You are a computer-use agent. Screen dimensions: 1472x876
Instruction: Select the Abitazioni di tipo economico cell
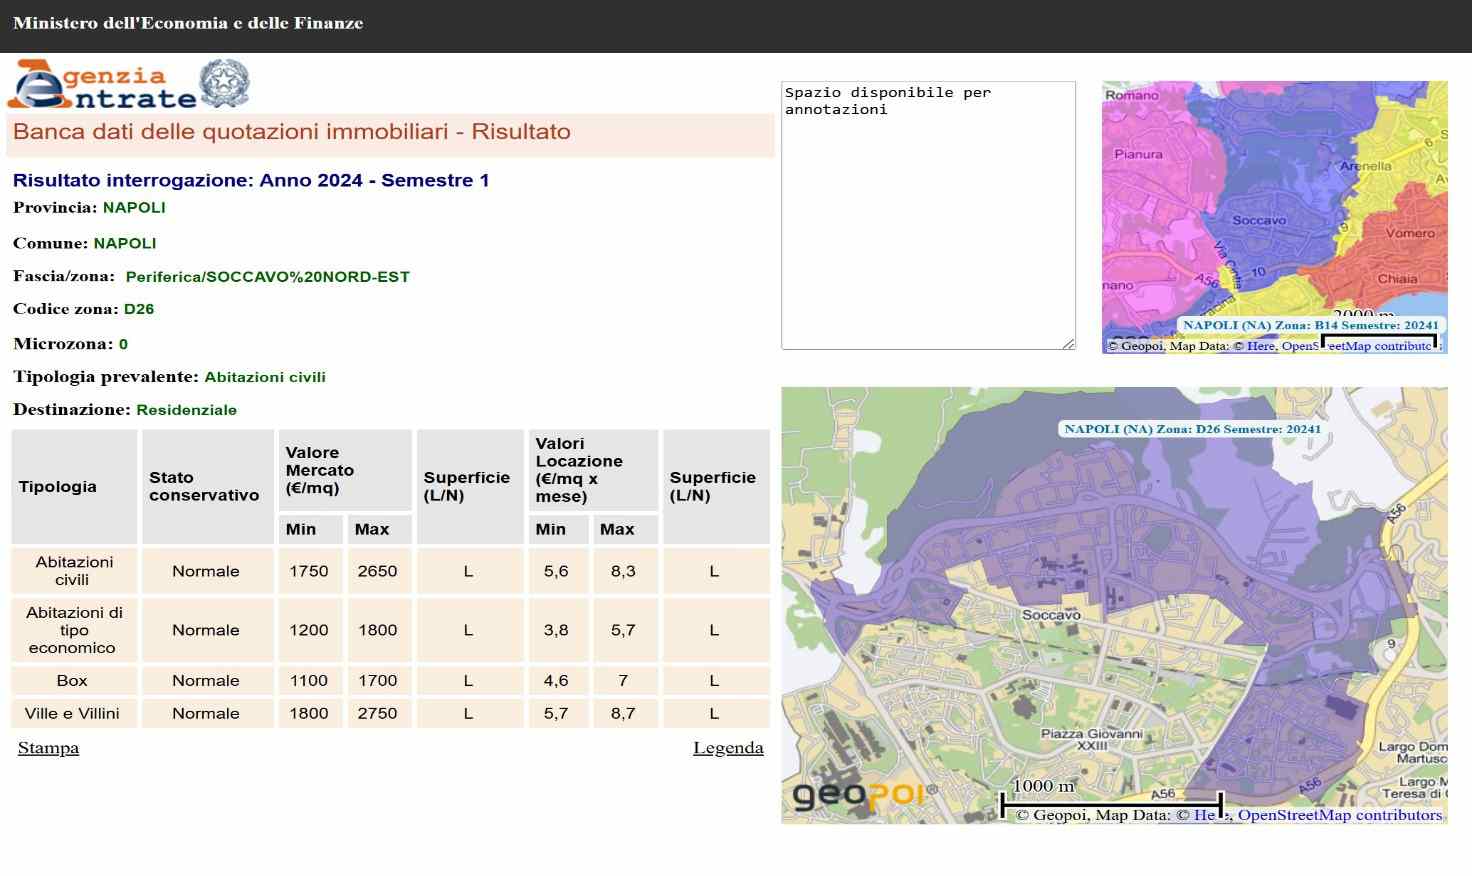74,630
